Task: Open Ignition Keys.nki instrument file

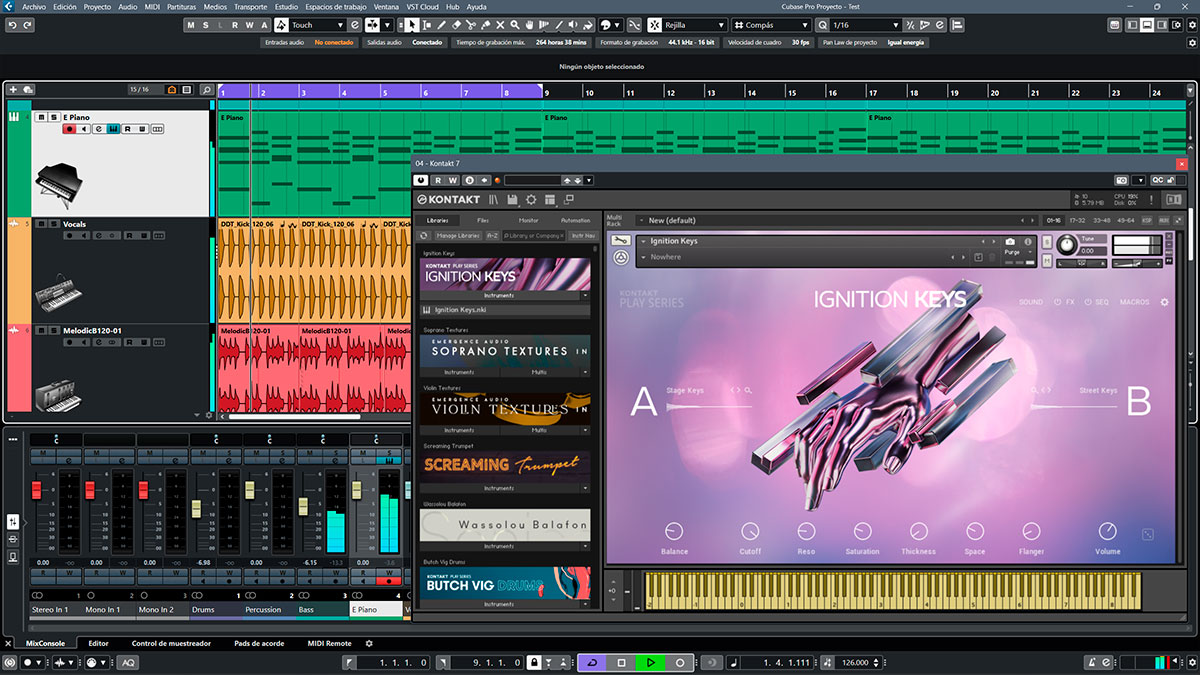Action: point(505,311)
